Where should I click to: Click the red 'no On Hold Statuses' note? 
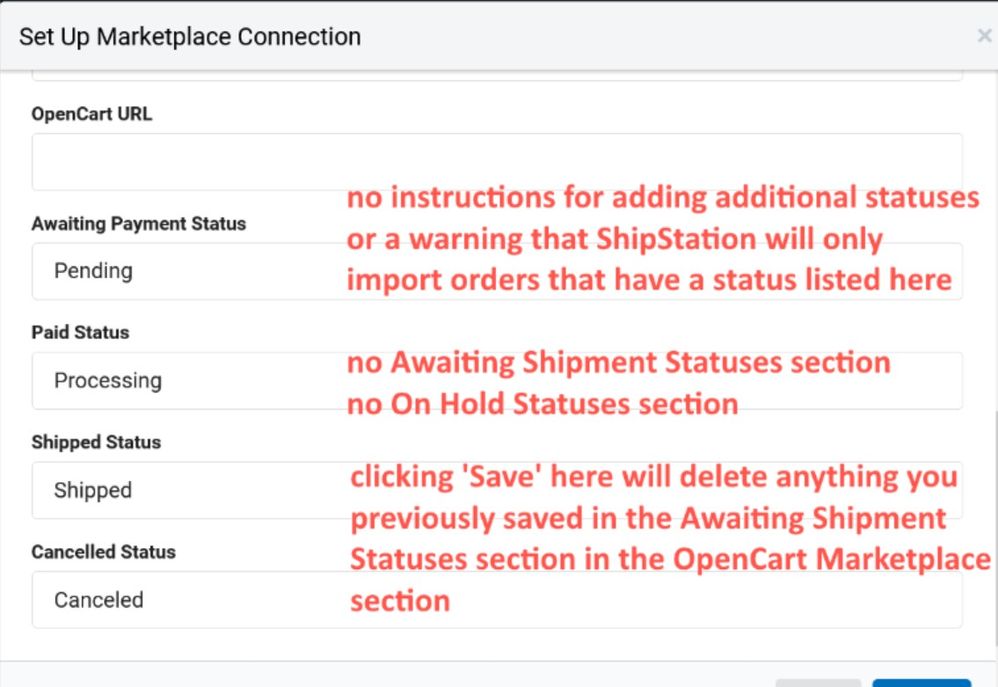pos(542,404)
